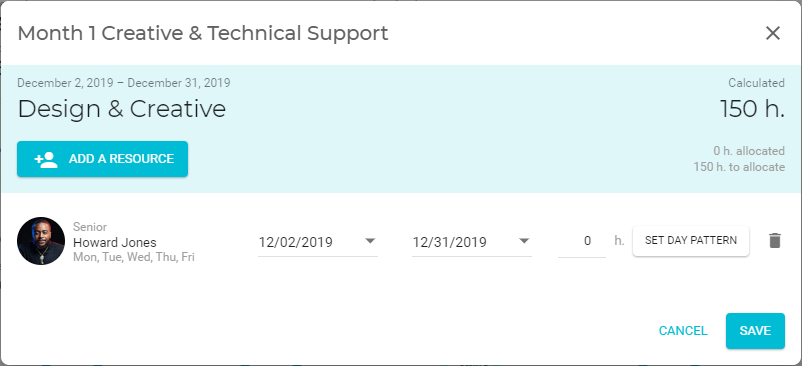Delete Howard Jones with the trash icon
802x366 pixels.
point(775,240)
